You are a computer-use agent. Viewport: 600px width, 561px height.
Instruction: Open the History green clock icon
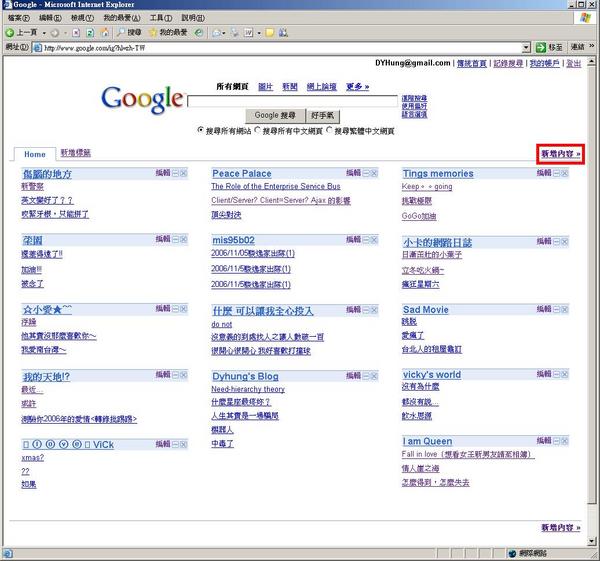coord(199,33)
